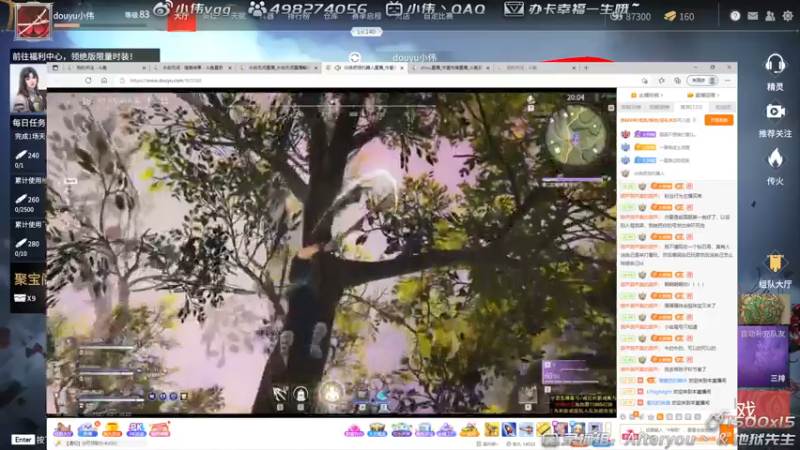Click the orange button beside noble list header

719,120
